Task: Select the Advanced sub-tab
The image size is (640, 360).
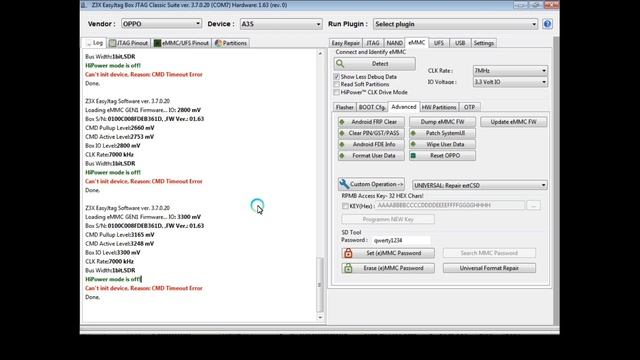Action: coord(404,107)
